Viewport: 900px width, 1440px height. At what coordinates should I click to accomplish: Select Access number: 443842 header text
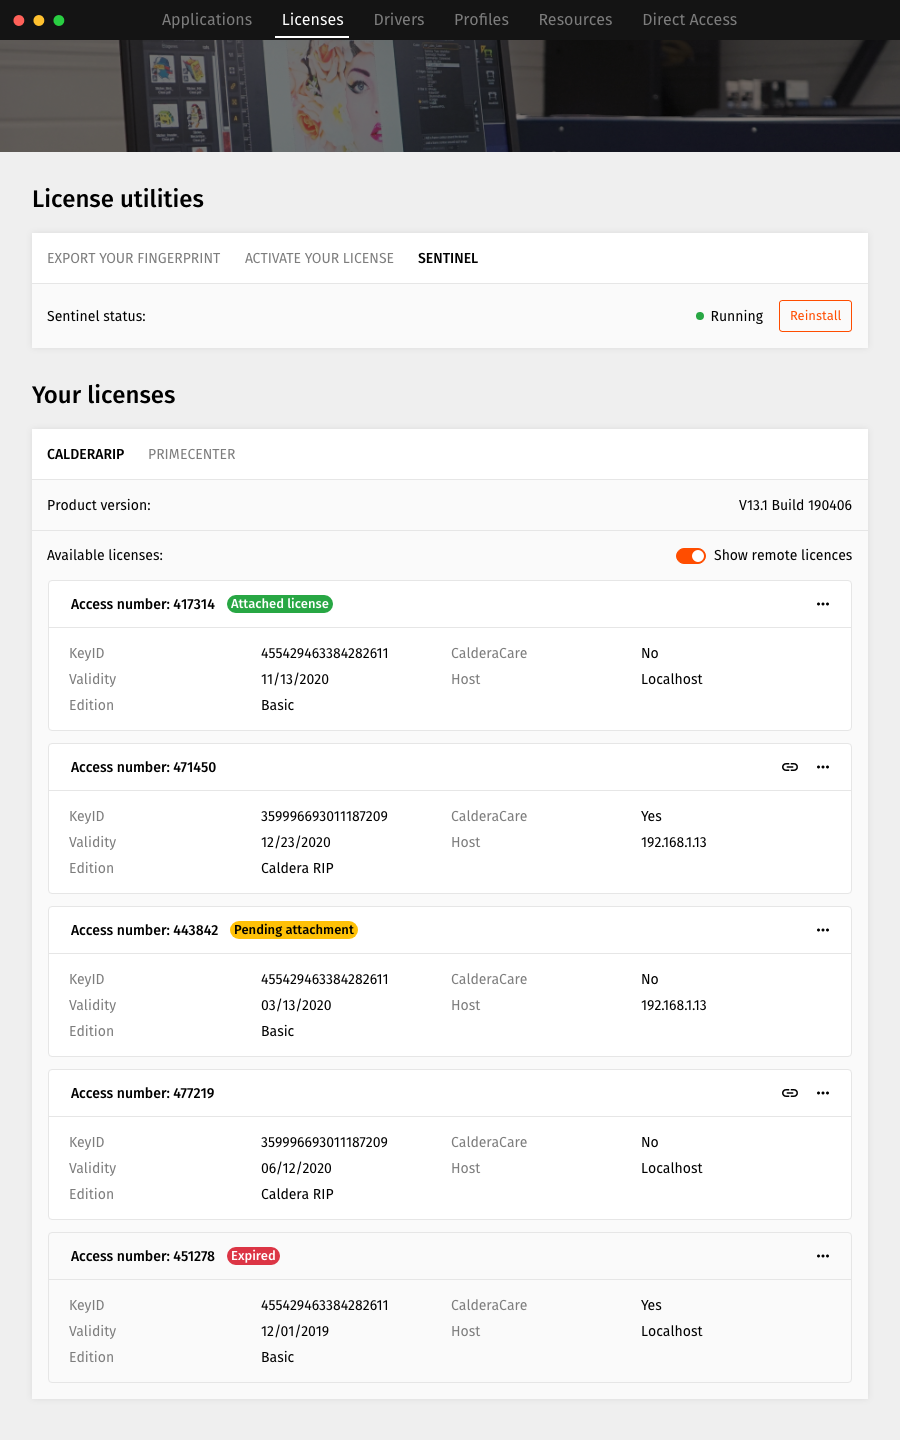(144, 930)
